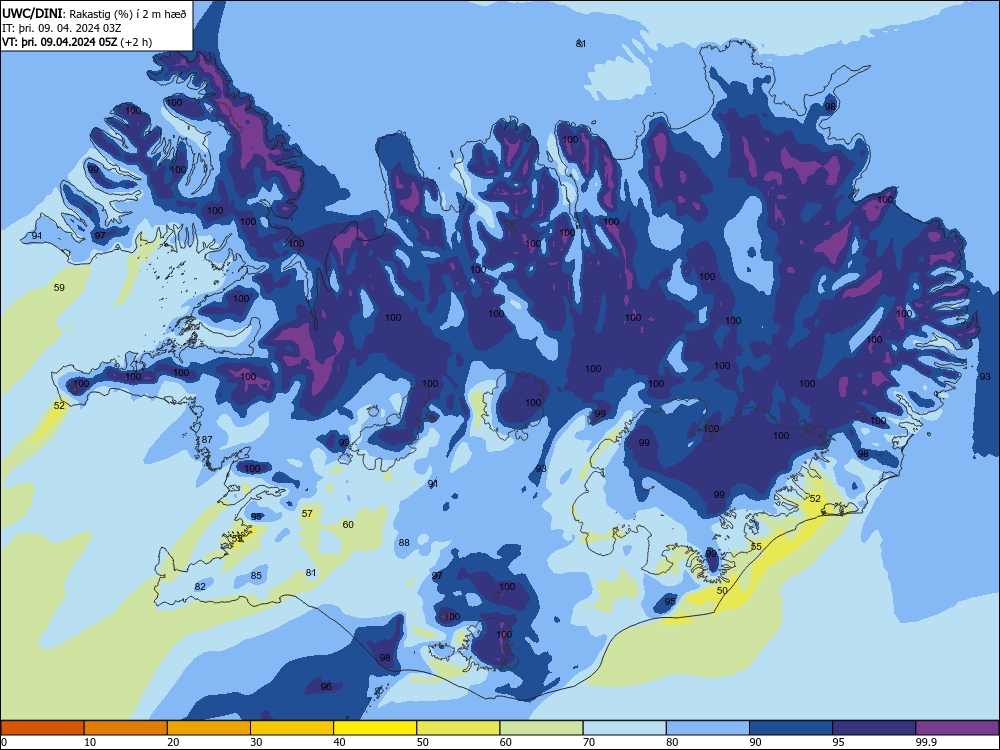The width and height of the screenshot is (1000, 750).
Task: Select the legend tick label '30'
Action: 256,742
